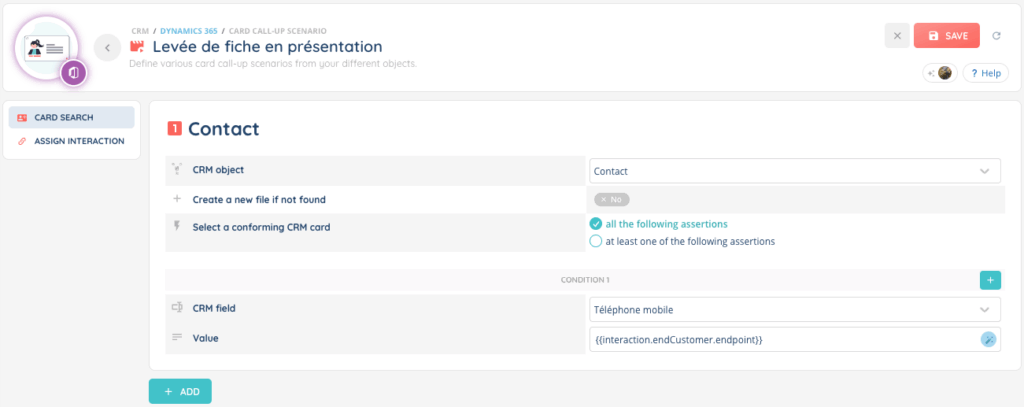Viewport: 1024px width, 407px height.
Task: Click the back arrow next to the title
Action: 107,47
